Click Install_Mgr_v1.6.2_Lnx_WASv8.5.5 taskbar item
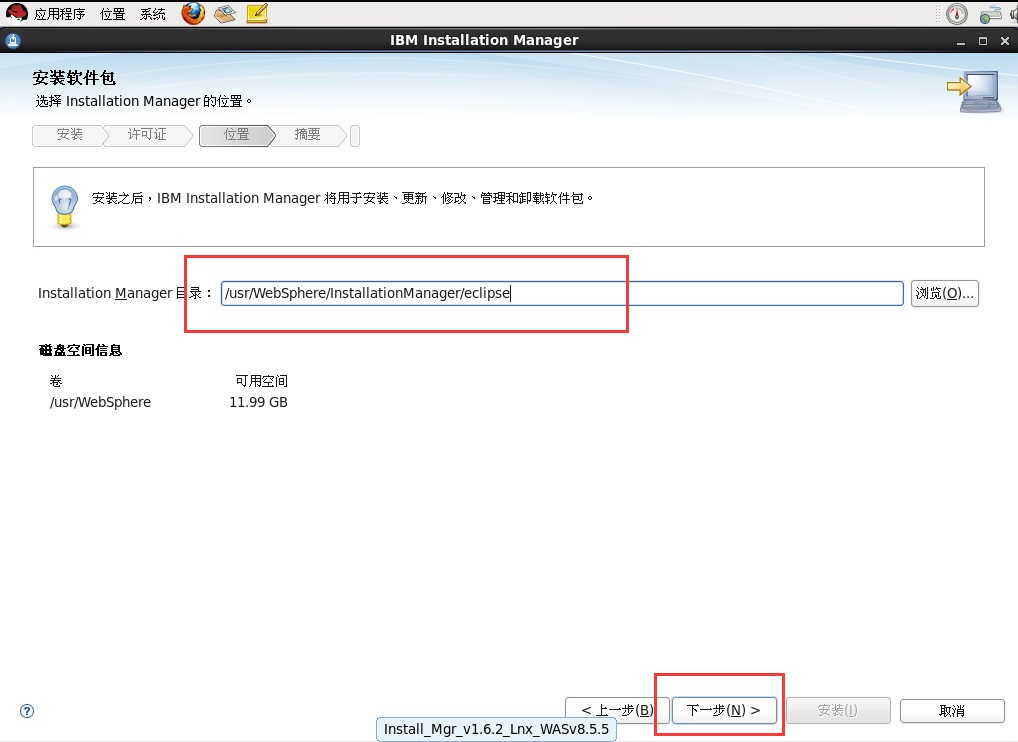This screenshot has width=1018, height=742. 496,729
